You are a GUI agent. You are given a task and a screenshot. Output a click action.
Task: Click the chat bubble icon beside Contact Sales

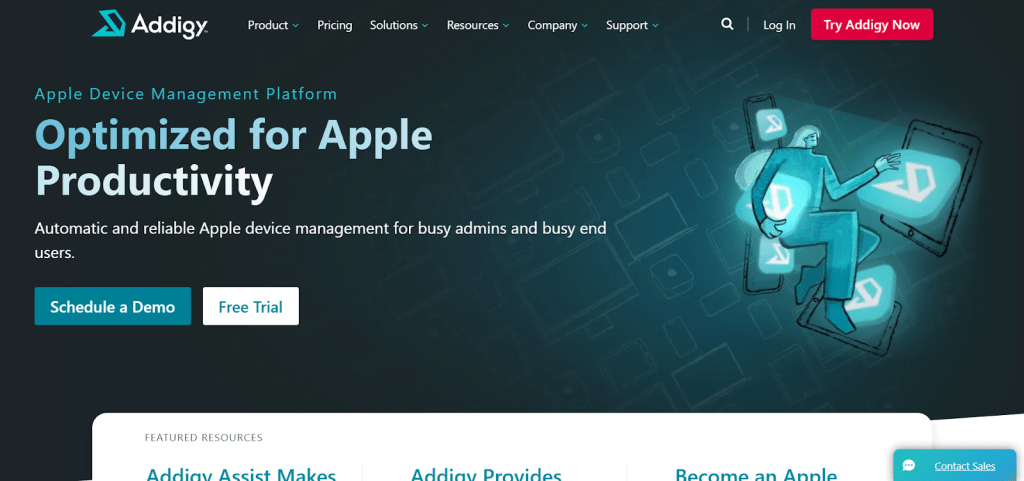coord(908,466)
